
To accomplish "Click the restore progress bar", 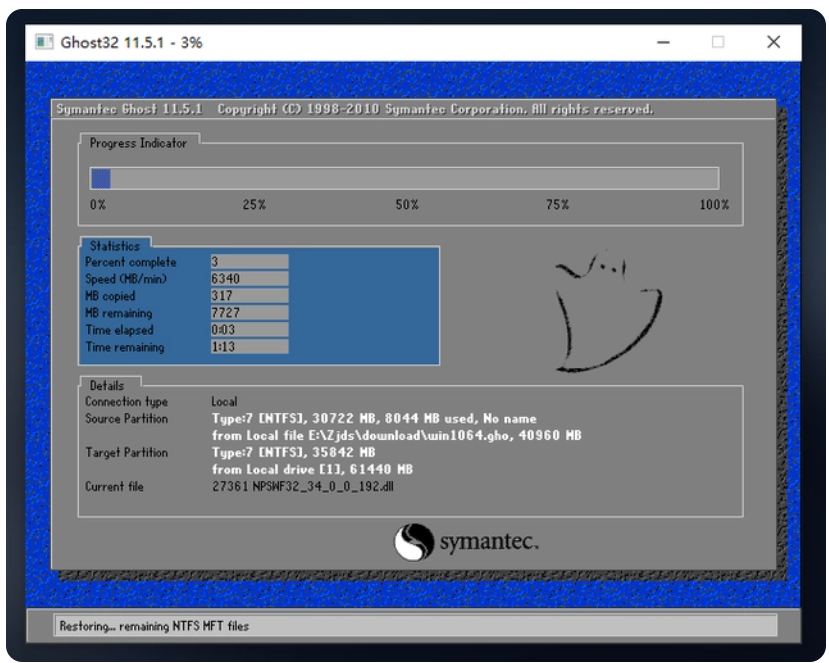I will tap(404, 178).
